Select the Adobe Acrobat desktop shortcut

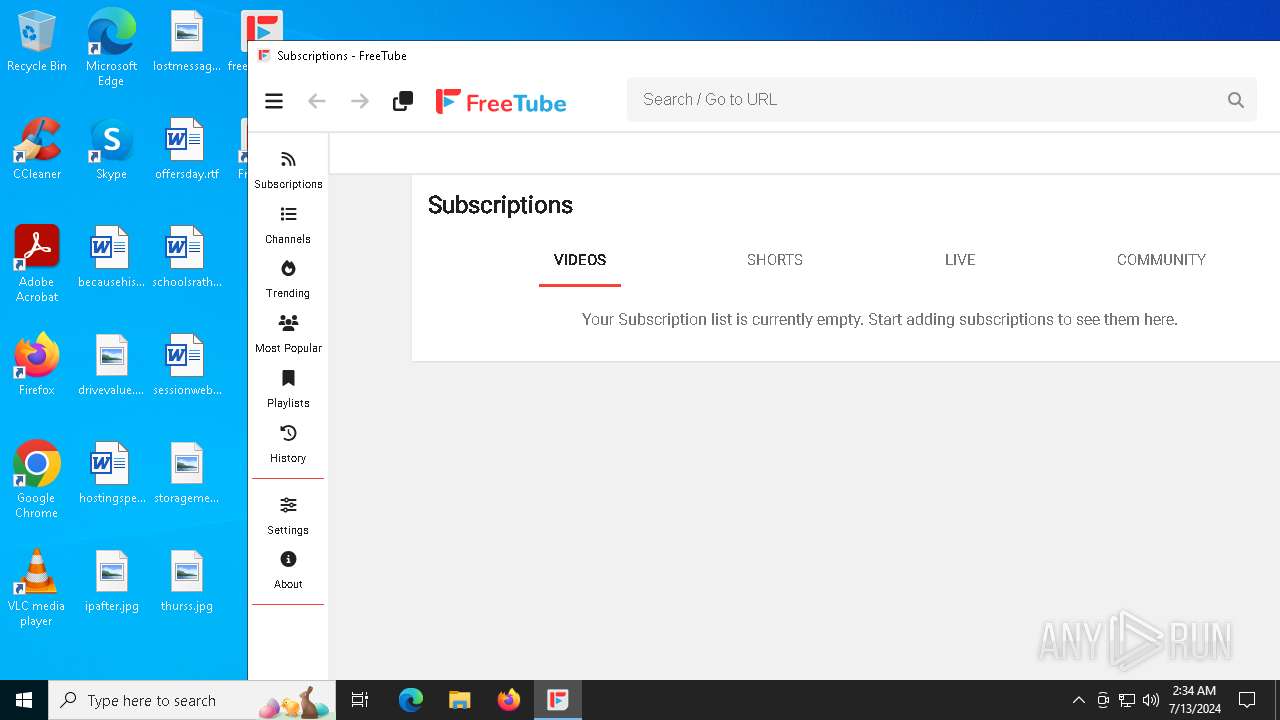click(x=37, y=264)
